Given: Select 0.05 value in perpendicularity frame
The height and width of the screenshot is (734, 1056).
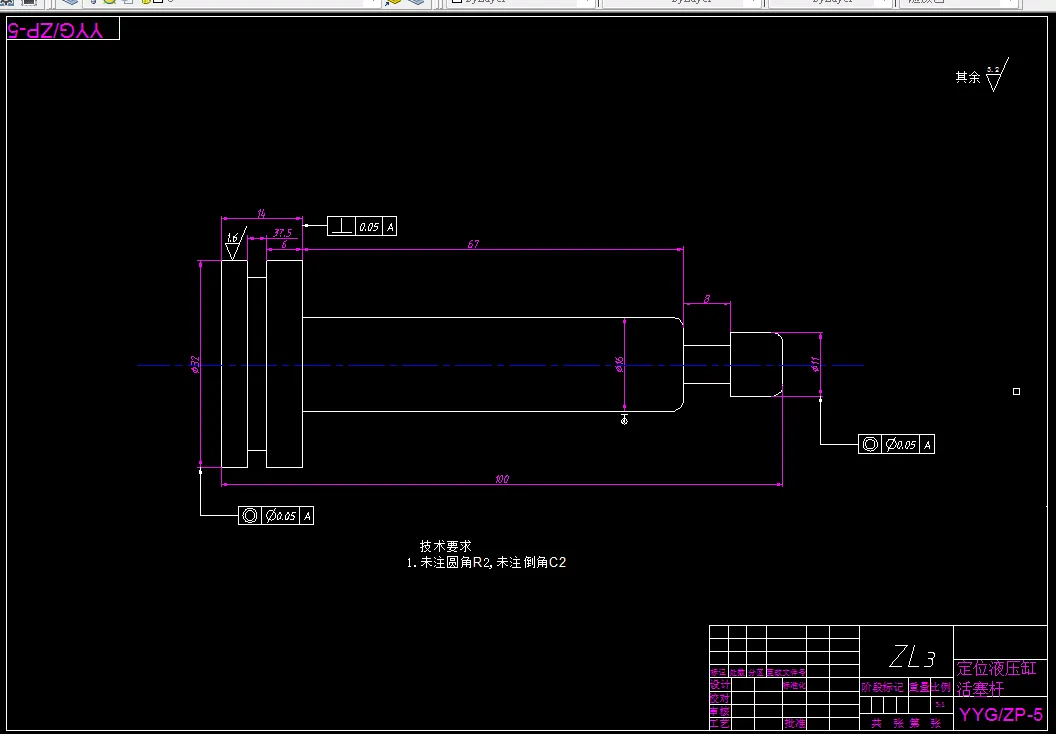Looking at the screenshot, I should (x=368, y=227).
